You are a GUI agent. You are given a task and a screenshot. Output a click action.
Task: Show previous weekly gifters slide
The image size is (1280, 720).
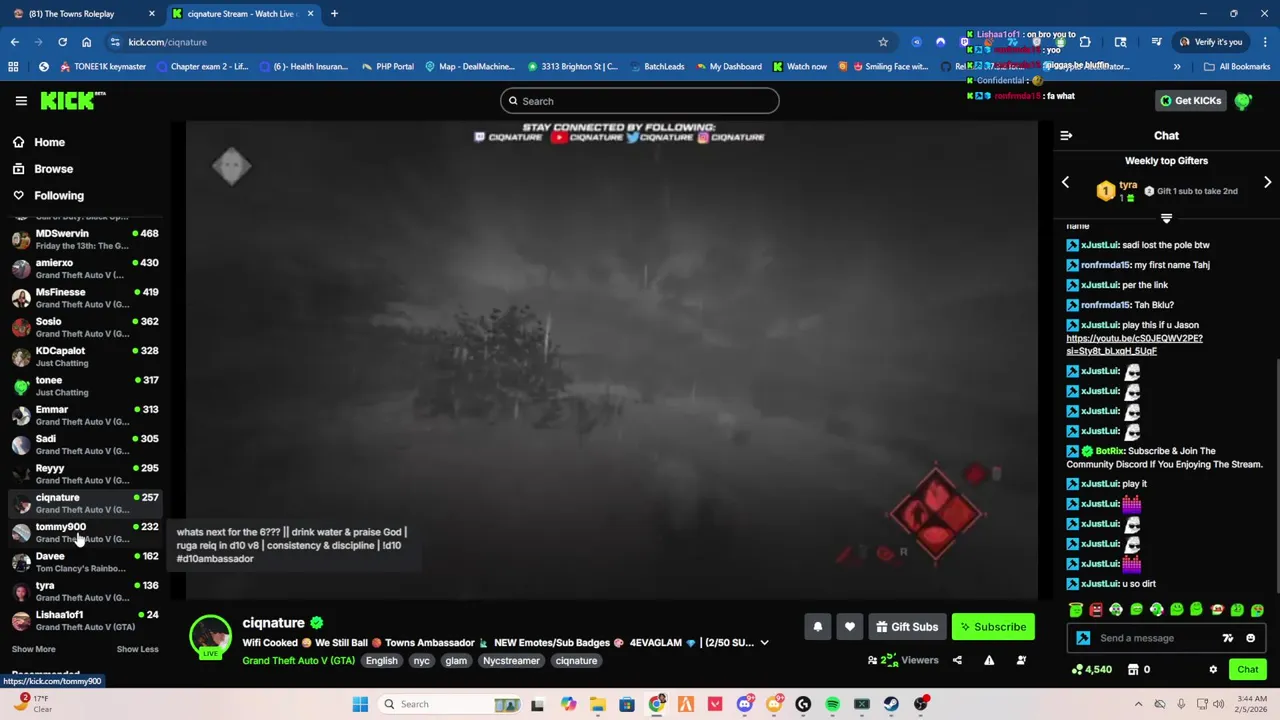pos(1065,182)
